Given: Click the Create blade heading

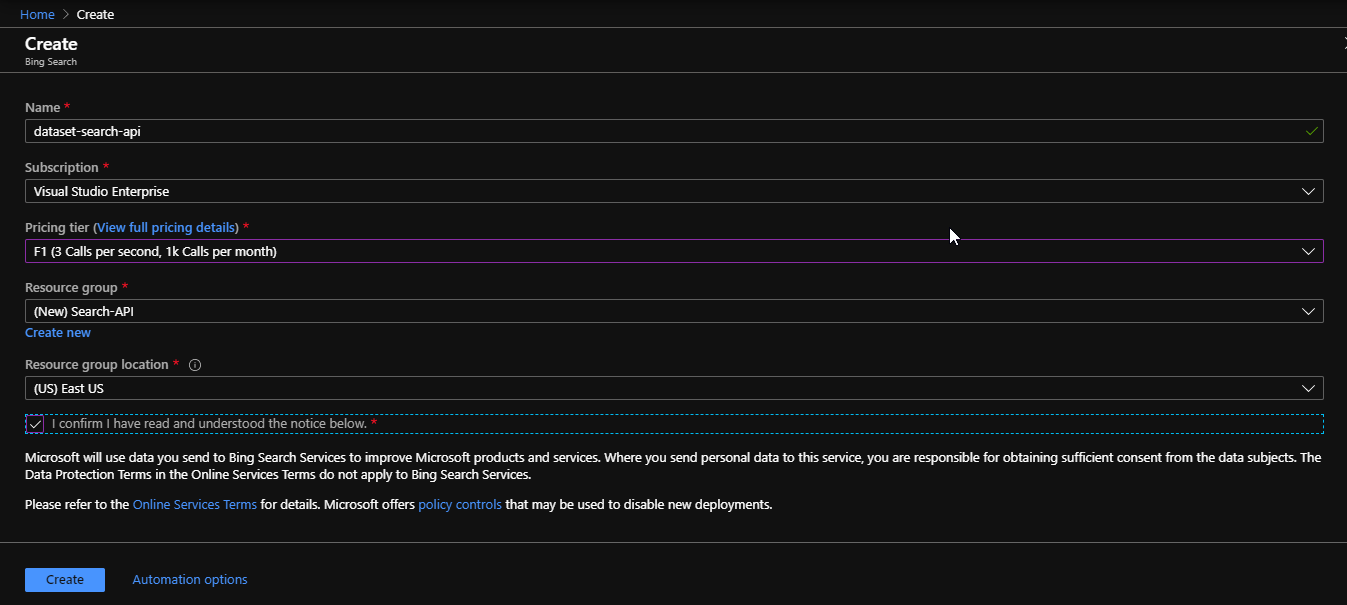Looking at the screenshot, I should click(x=51, y=44).
